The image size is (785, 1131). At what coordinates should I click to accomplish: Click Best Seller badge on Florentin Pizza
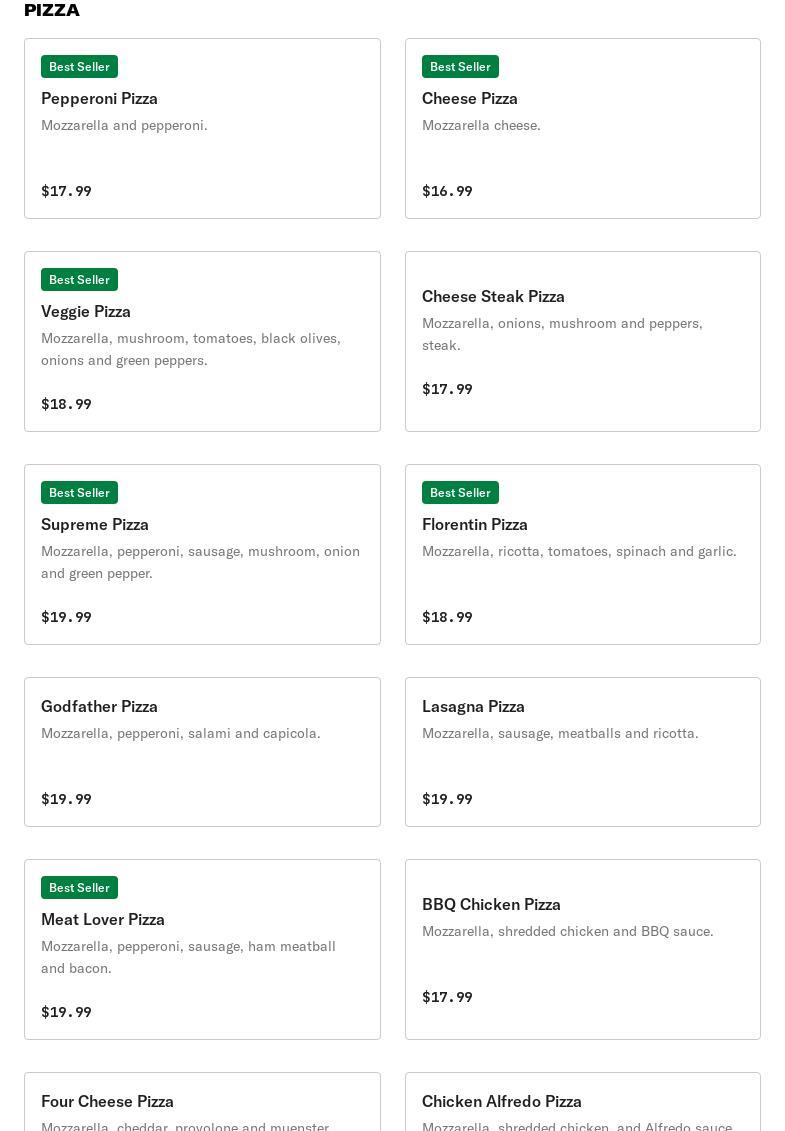(460, 492)
